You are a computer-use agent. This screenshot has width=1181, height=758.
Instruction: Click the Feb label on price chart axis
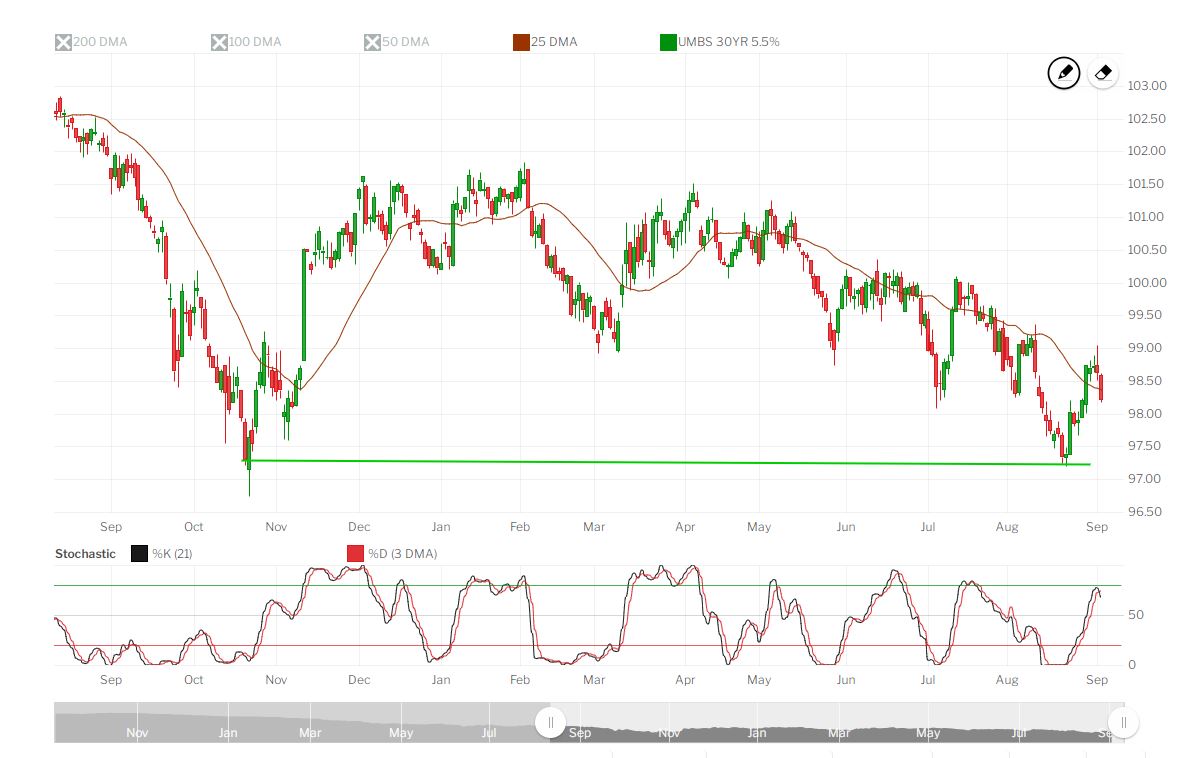(520, 527)
